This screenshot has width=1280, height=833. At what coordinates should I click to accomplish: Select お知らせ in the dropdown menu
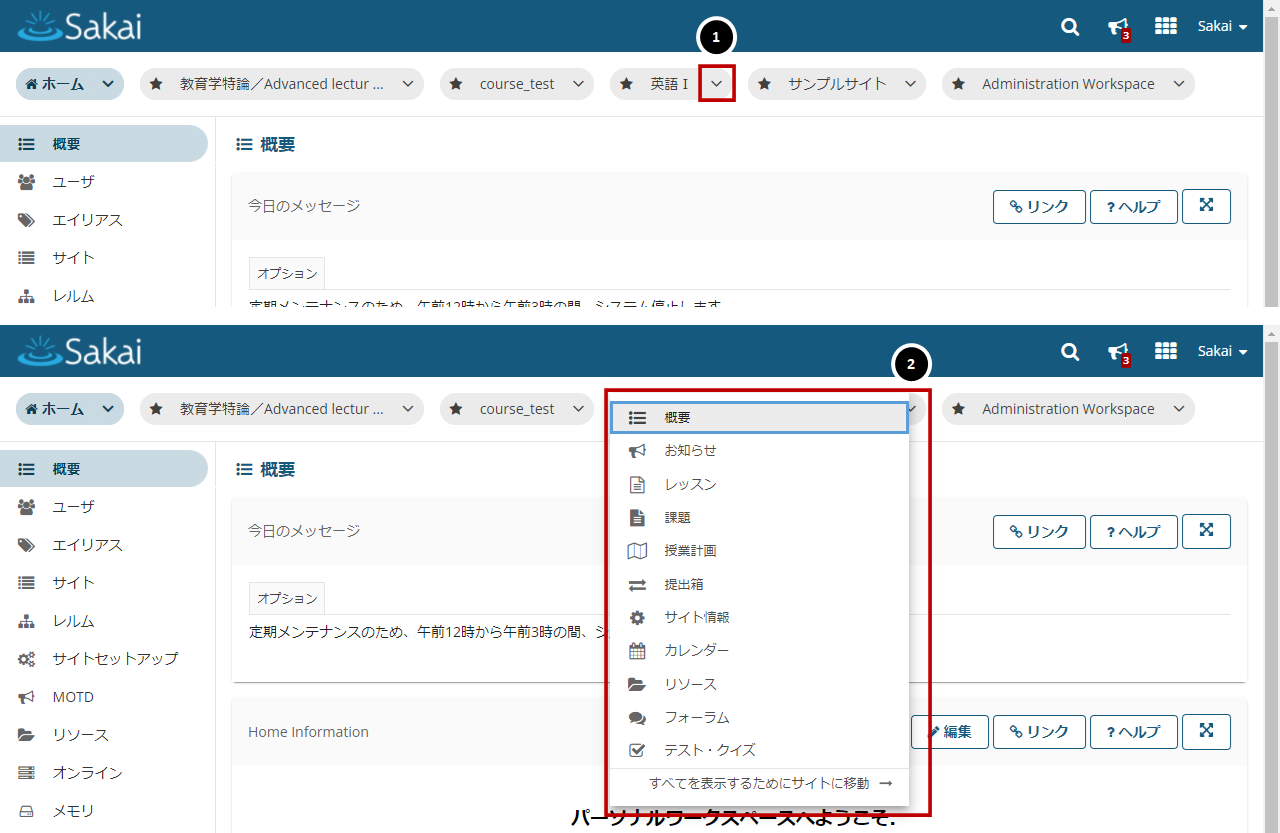tap(759, 451)
